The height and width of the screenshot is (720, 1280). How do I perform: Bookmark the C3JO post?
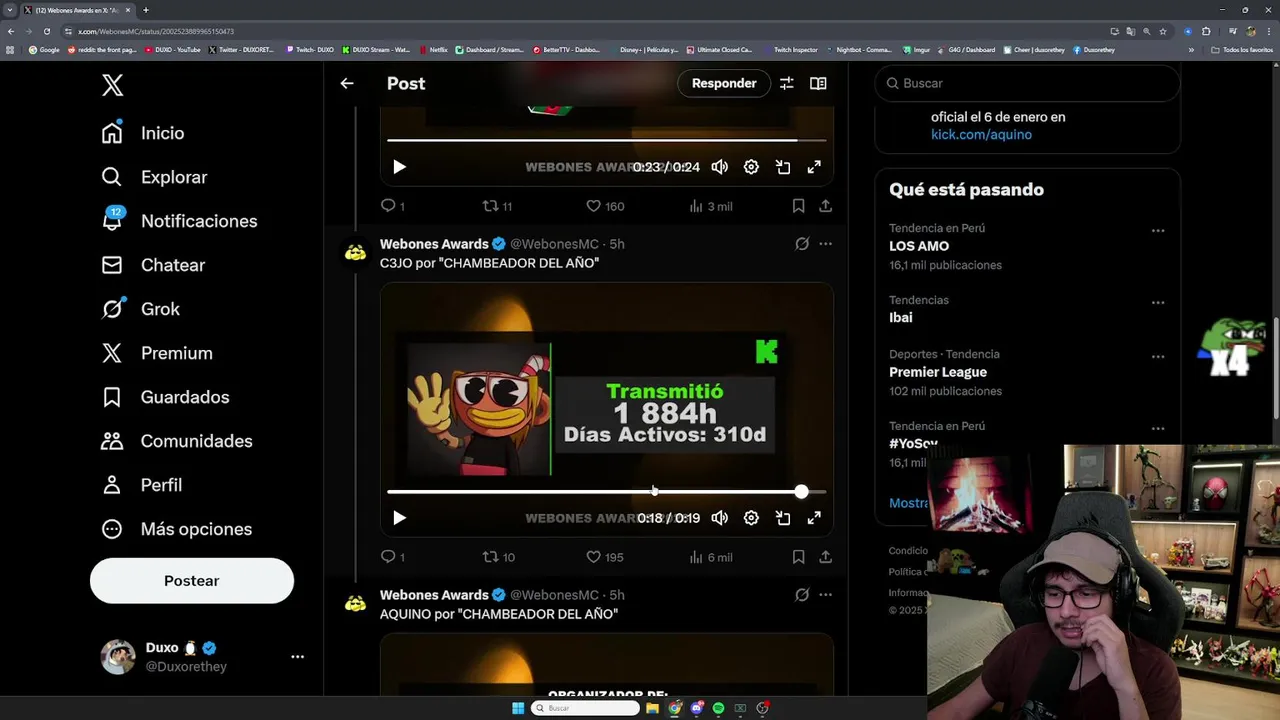point(798,557)
